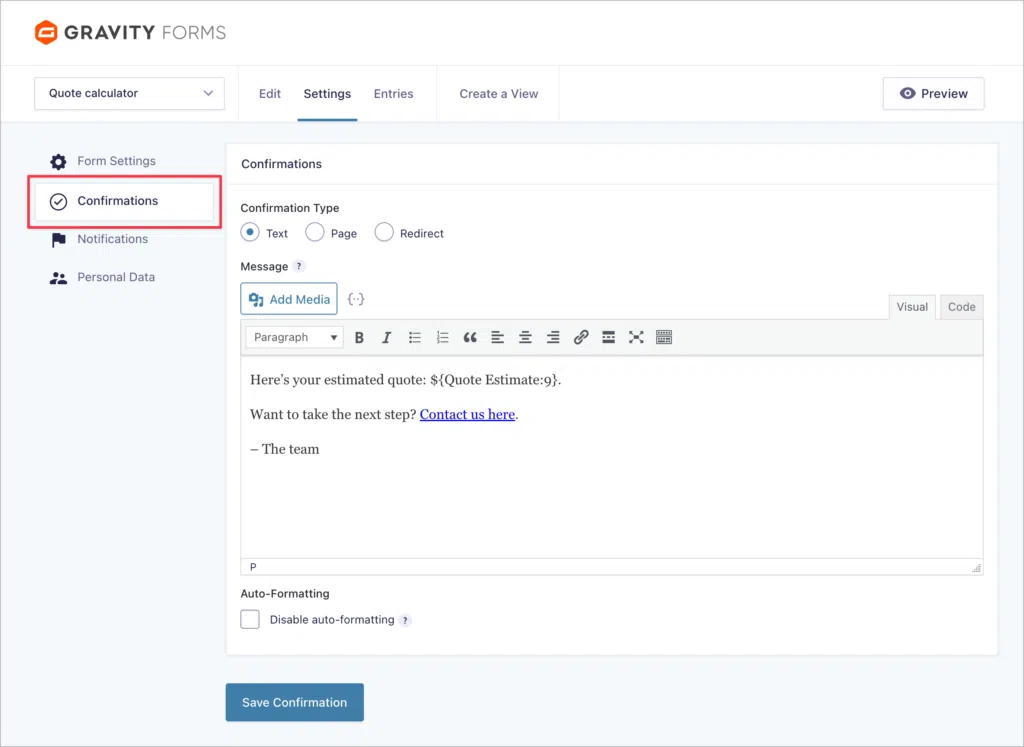Toggle fullscreen editing mode
The height and width of the screenshot is (747, 1024).
(636, 337)
